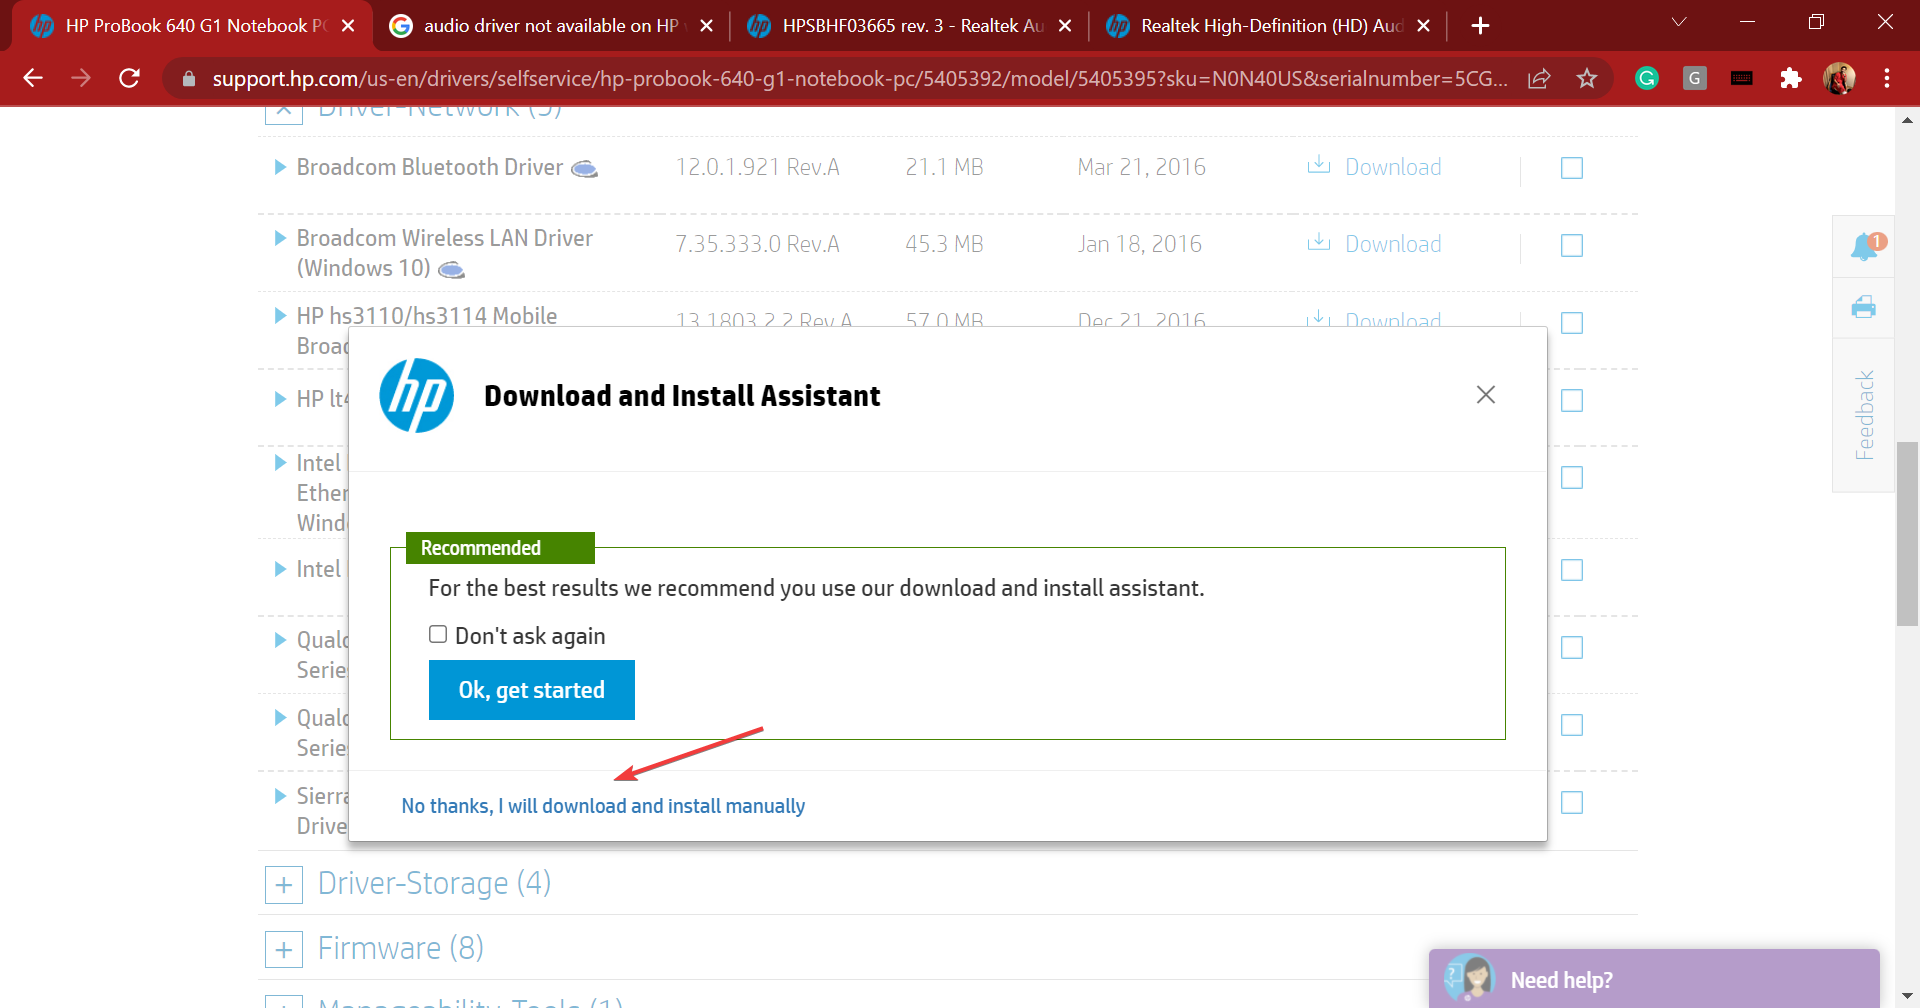Select the Broadcom Bluetooth Driver checkbox
This screenshot has width=1920, height=1008.
tap(1572, 168)
